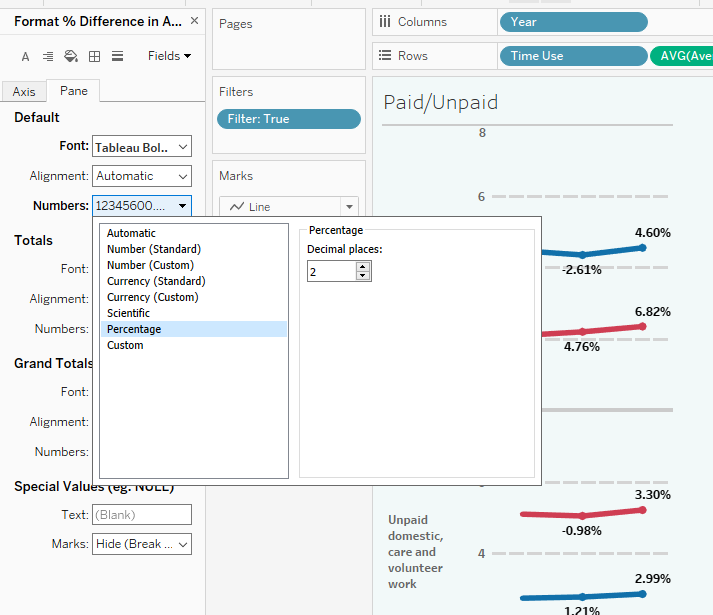The height and width of the screenshot is (615, 713).
Task: Select the Filter: True pill
Action: tap(289, 119)
